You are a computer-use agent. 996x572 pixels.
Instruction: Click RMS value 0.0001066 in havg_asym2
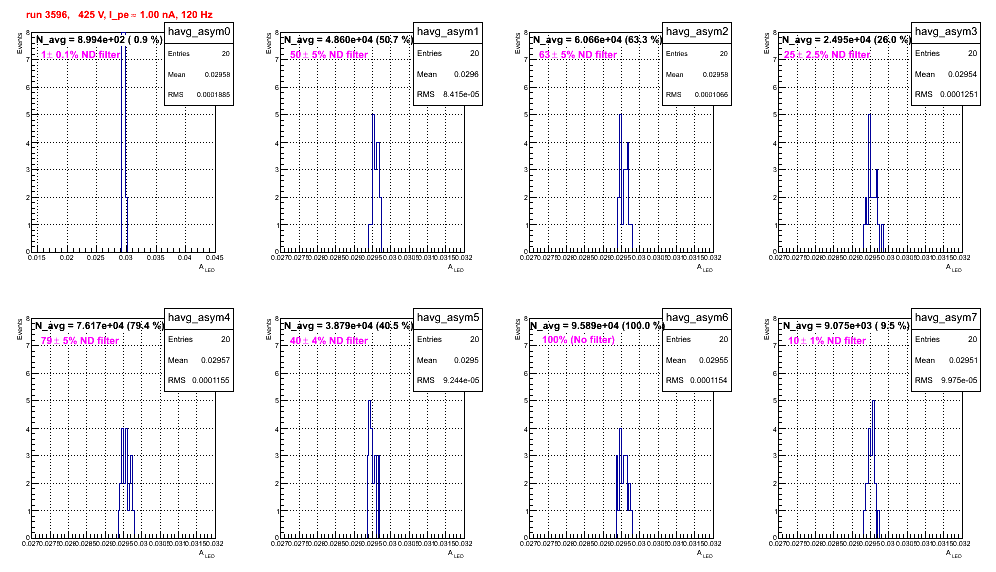[x=712, y=95]
